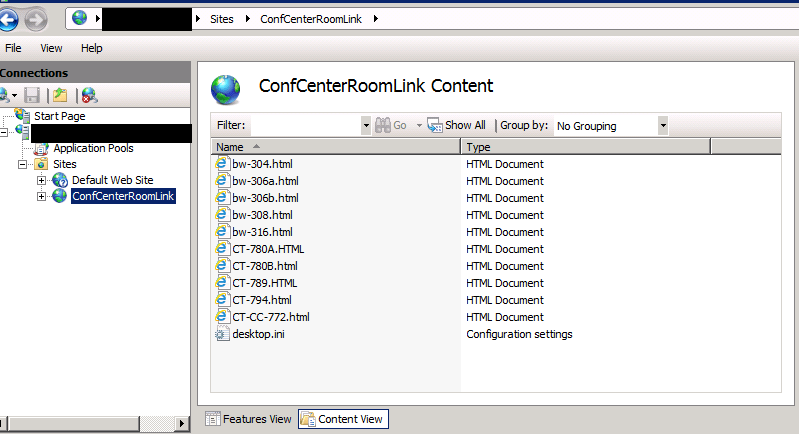
Task: Collapse the server node in Connections tree
Action: tap(4, 132)
